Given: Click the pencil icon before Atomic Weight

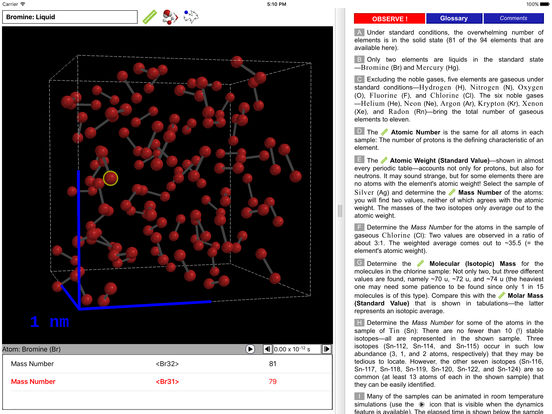Looking at the screenshot, I should (384, 160).
